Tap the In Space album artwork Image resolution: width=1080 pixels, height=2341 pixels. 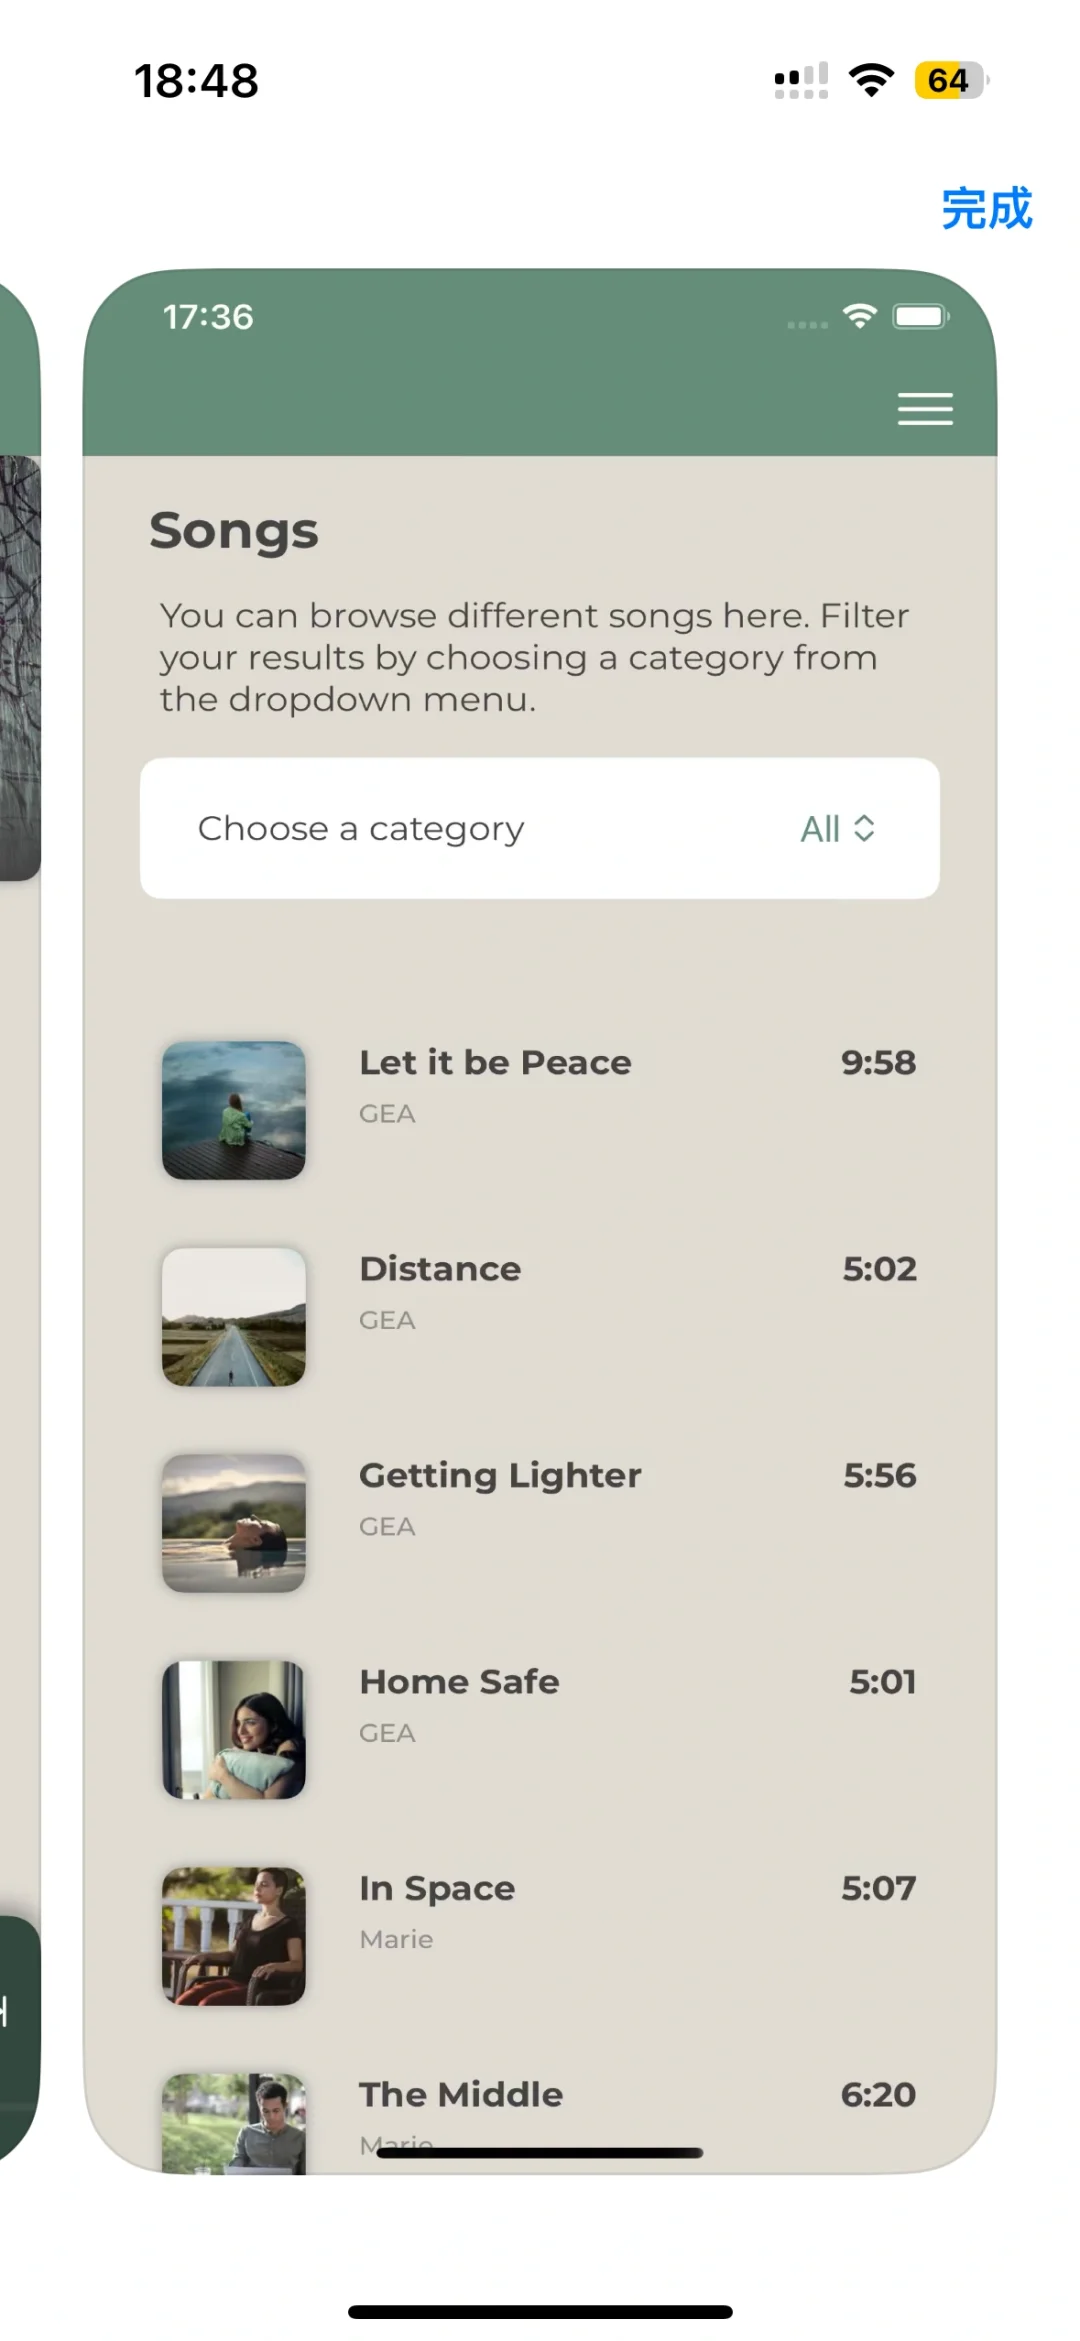tap(234, 1936)
